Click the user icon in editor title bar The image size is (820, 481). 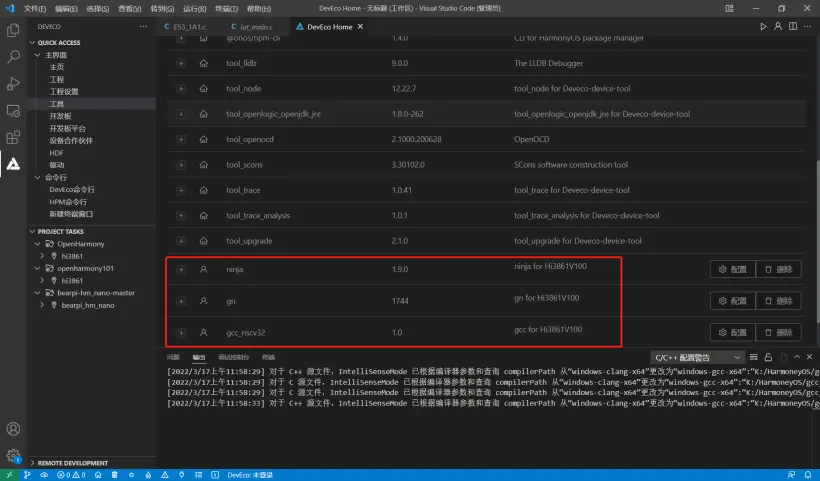pos(778,27)
